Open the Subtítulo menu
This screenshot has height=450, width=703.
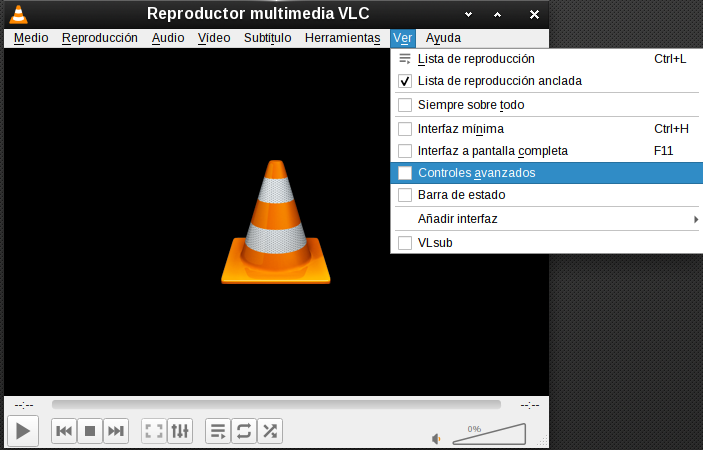[x=268, y=38]
